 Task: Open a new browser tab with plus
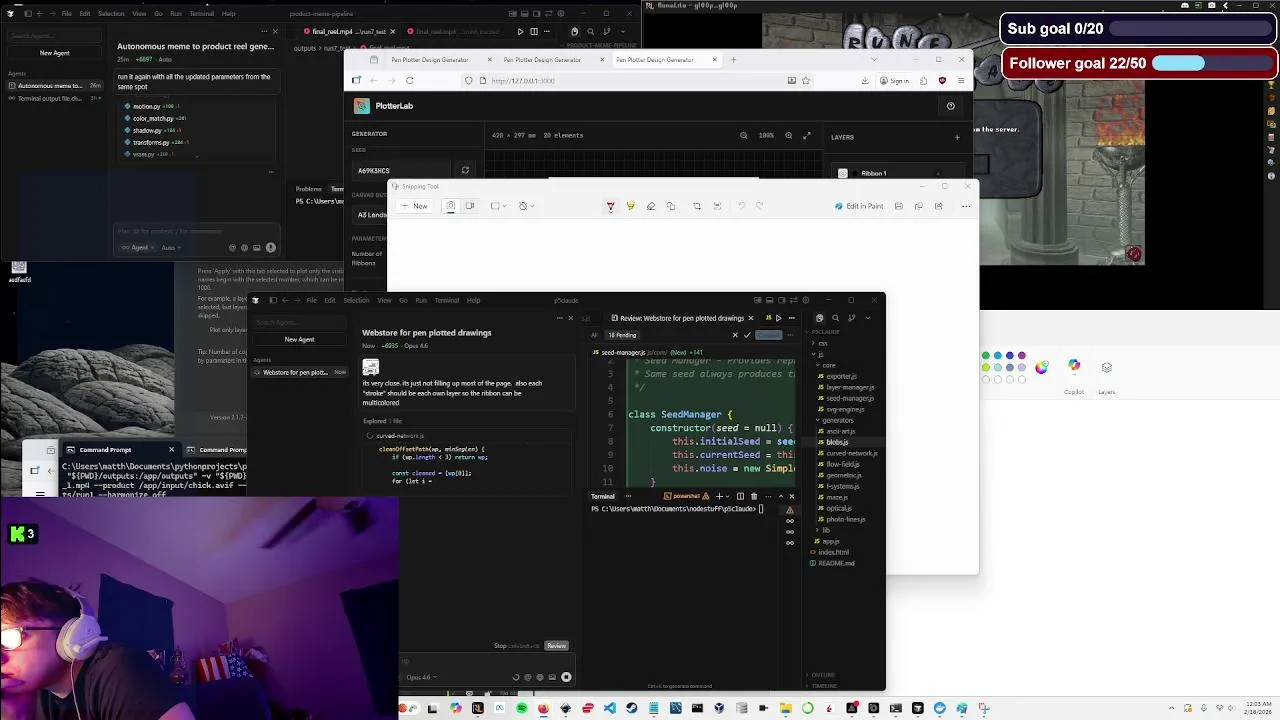(x=733, y=60)
